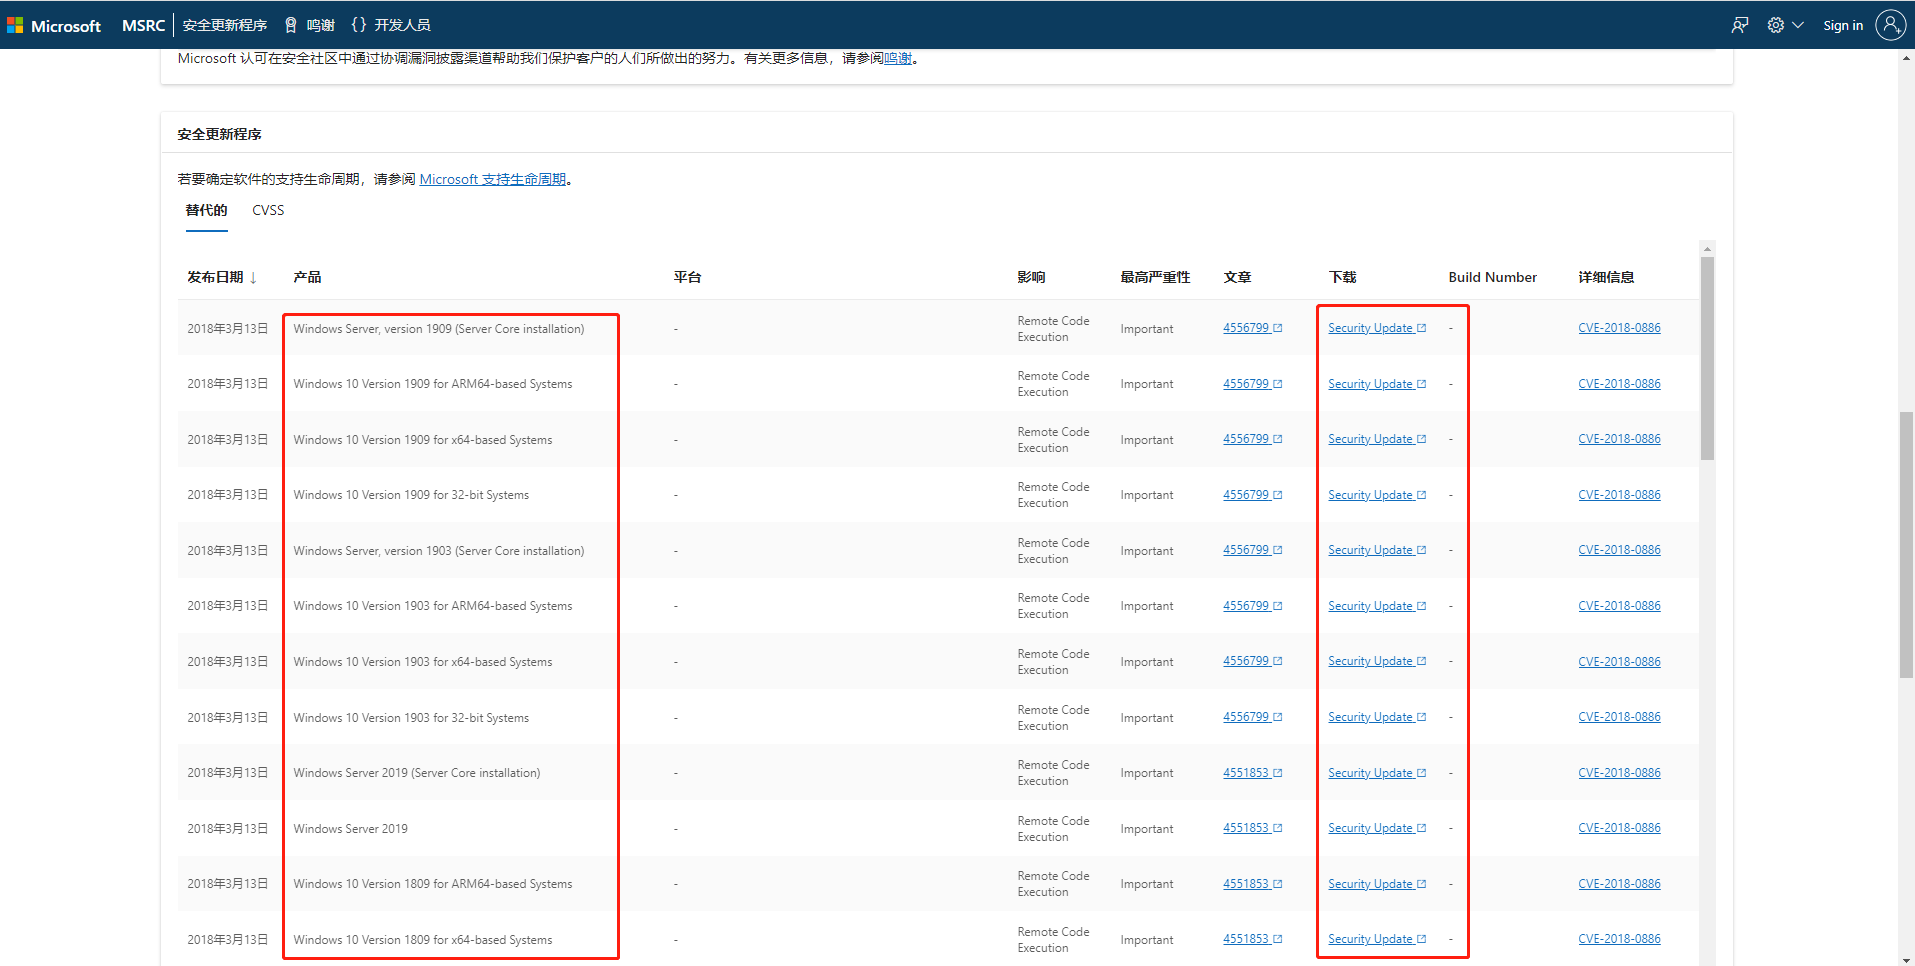
Task: Click the 影响 column header
Action: coord(1031,278)
